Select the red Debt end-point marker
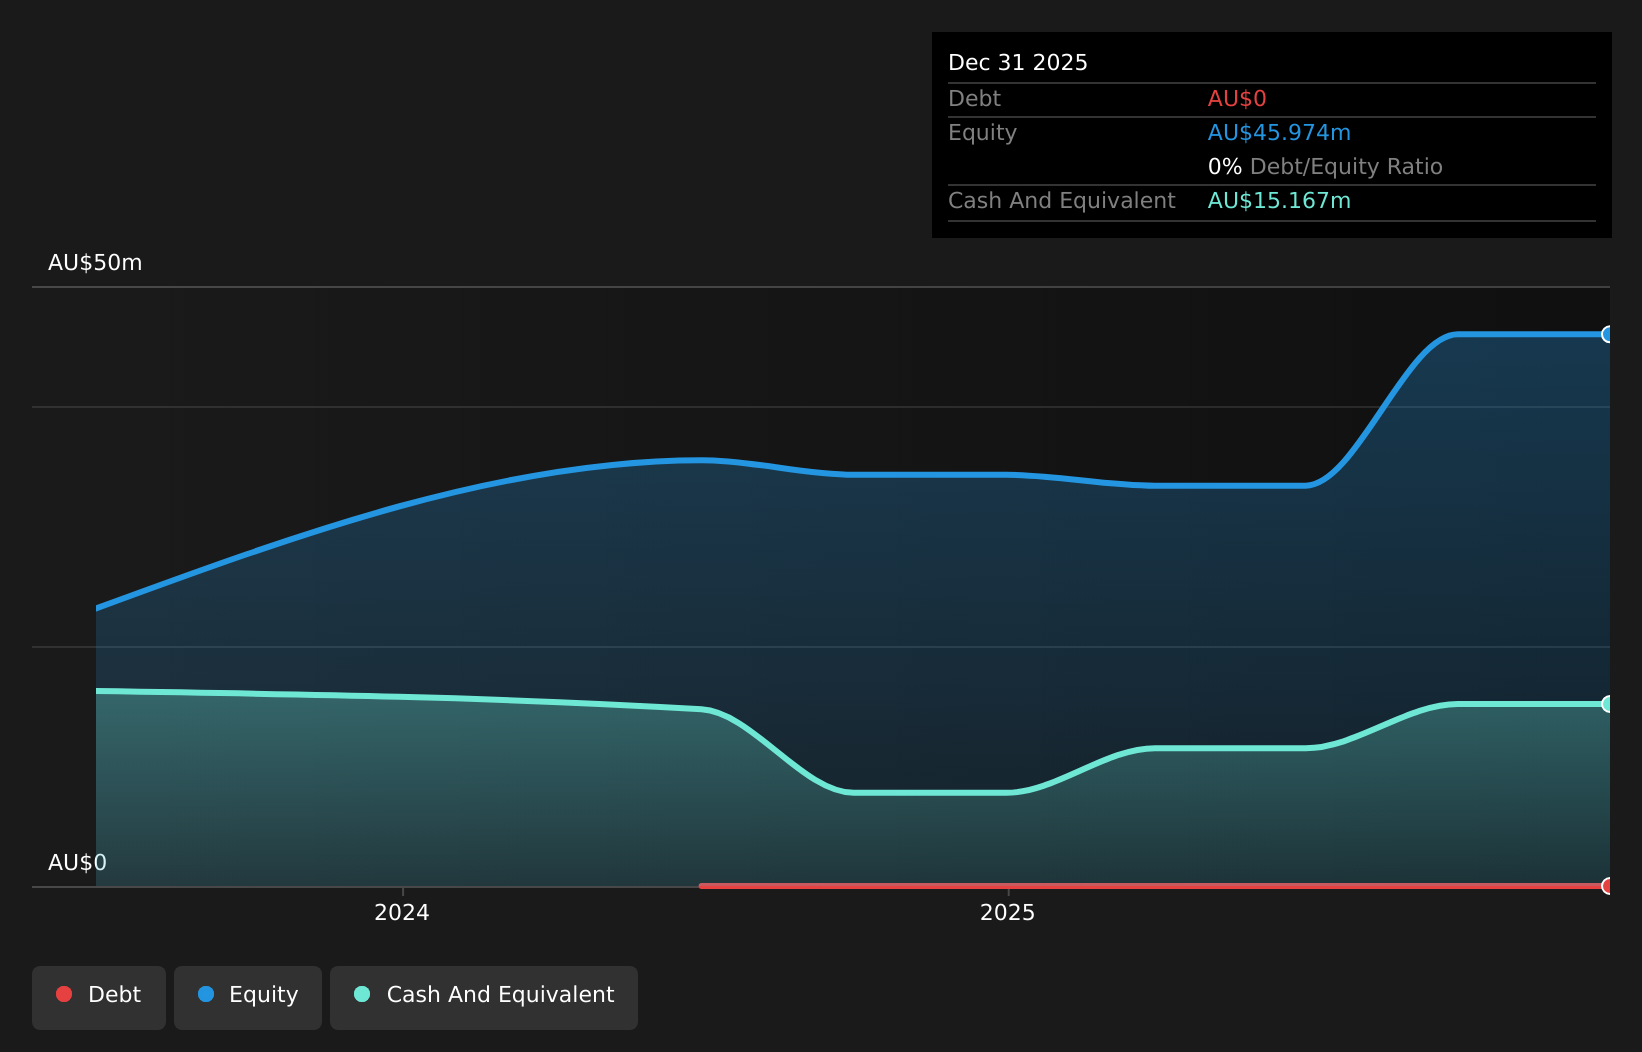 1608,886
